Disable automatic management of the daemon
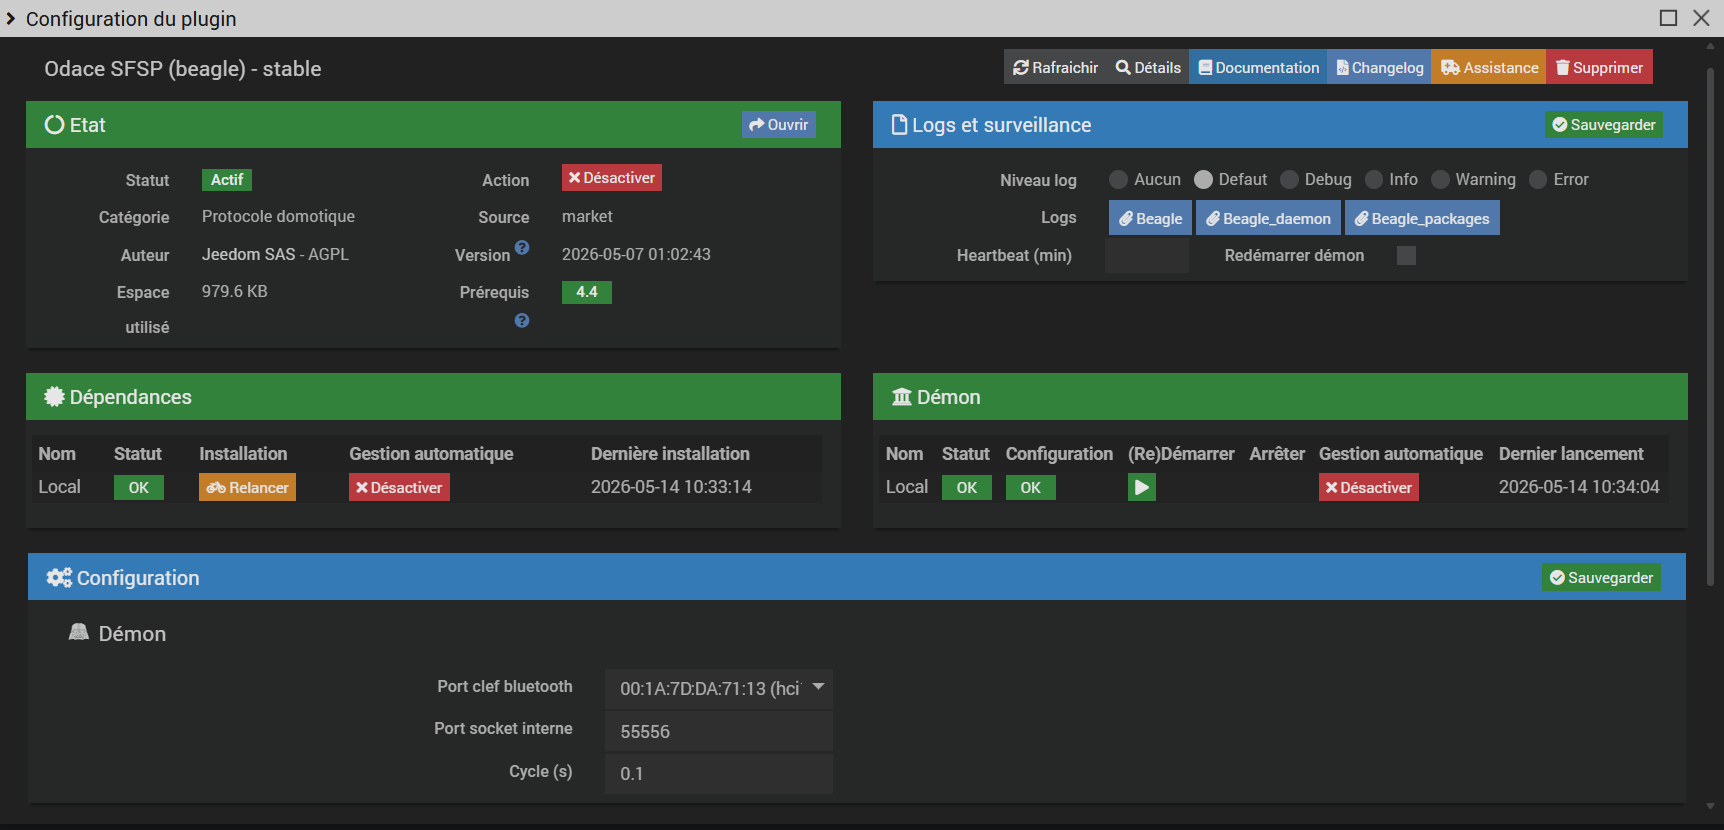This screenshot has width=1724, height=830. point(1369,487)
